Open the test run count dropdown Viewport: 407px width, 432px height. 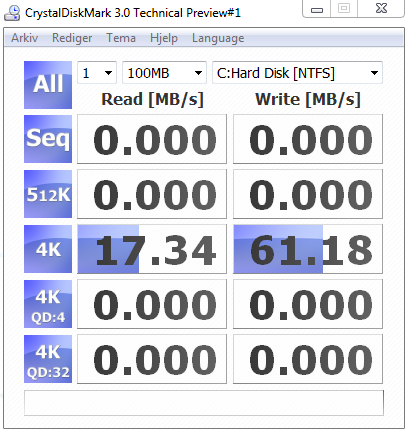click(97, 72)
